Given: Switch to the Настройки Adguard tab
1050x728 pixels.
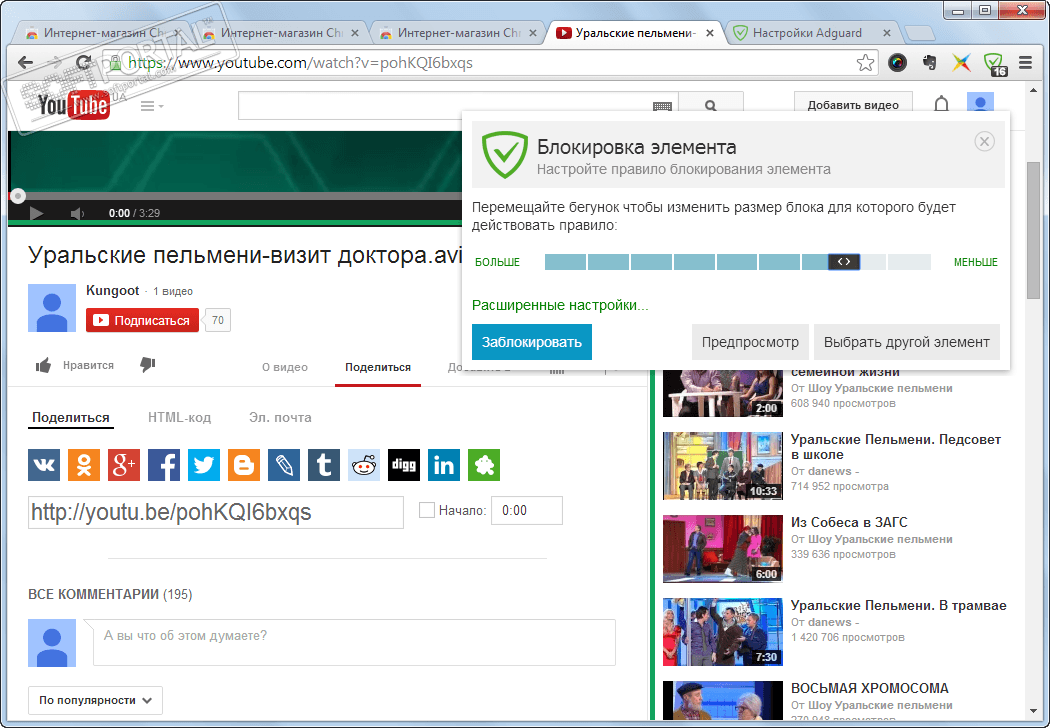Looking at the screenshot, I should pos(806,33).
